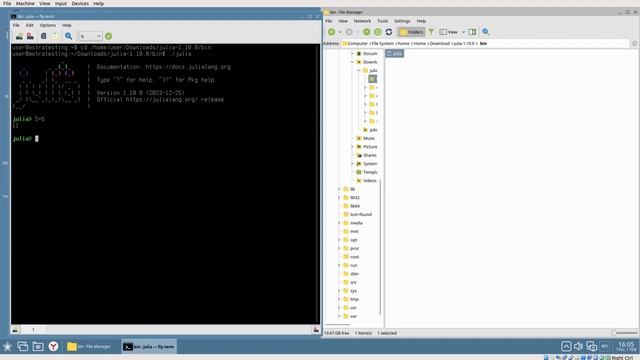The height and width of the screenshot is (360, 640).
Task: Click the close tab icon in Fly-term toolbar
Action: click(x=30, y=36)
